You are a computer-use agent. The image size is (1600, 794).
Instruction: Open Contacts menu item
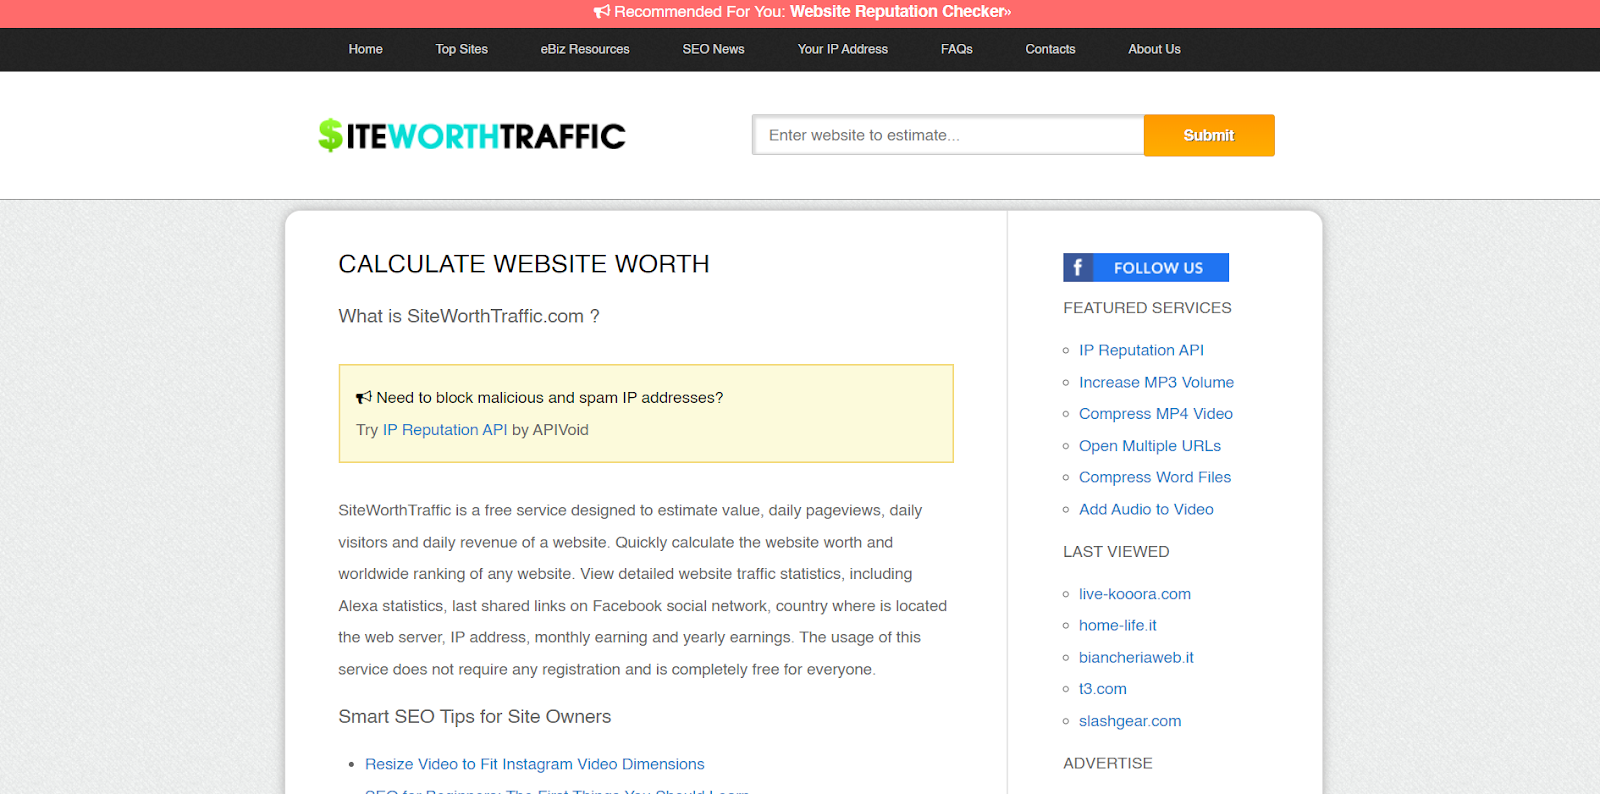pyautogui.click(x=1050, y=49)
